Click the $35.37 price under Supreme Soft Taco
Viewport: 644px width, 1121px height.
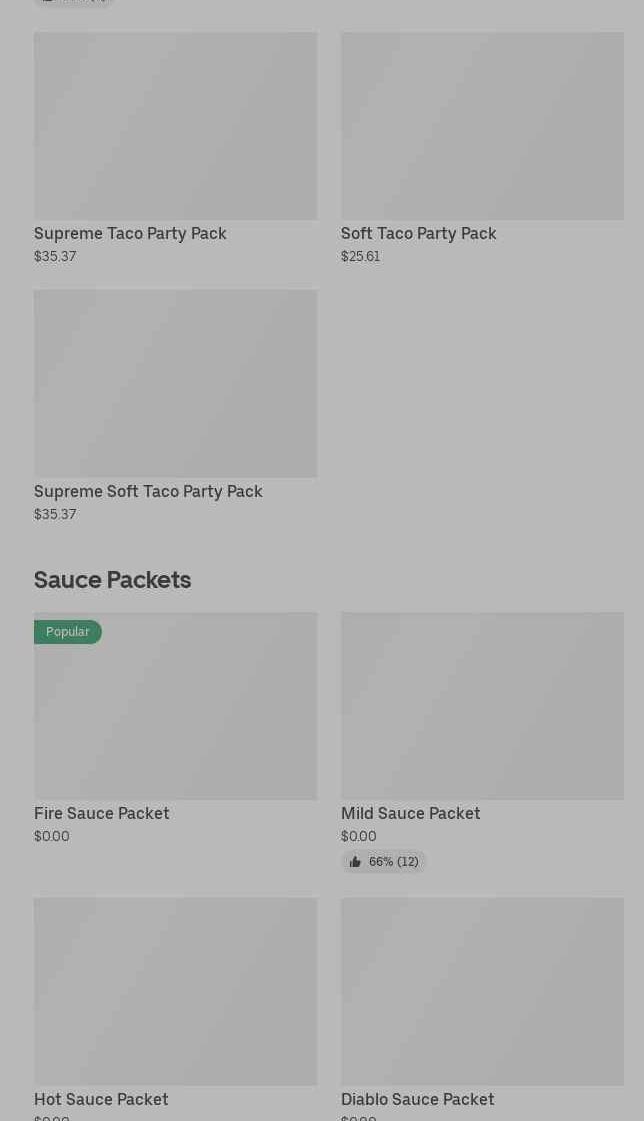55,514
